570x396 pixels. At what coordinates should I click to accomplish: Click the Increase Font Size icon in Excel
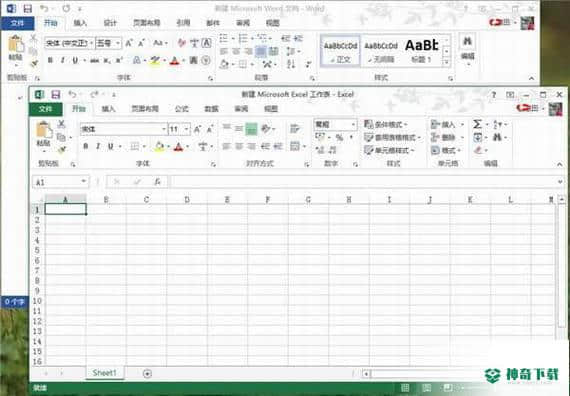(197, 129)
